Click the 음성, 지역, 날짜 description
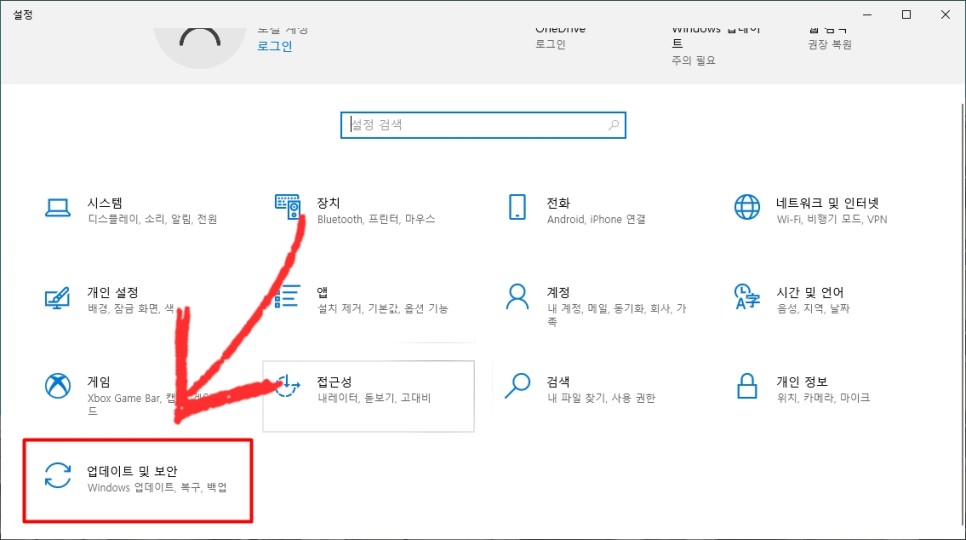Image resolution: width=966 pixels, height=540 pixels. 813,308
